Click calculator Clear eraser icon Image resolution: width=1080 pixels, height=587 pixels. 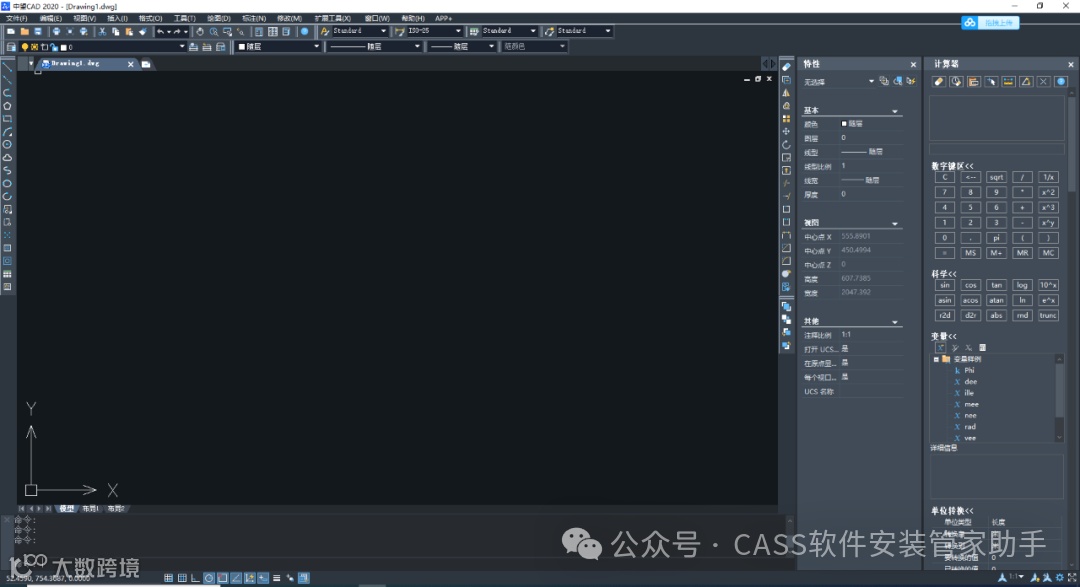coord(939,81)
